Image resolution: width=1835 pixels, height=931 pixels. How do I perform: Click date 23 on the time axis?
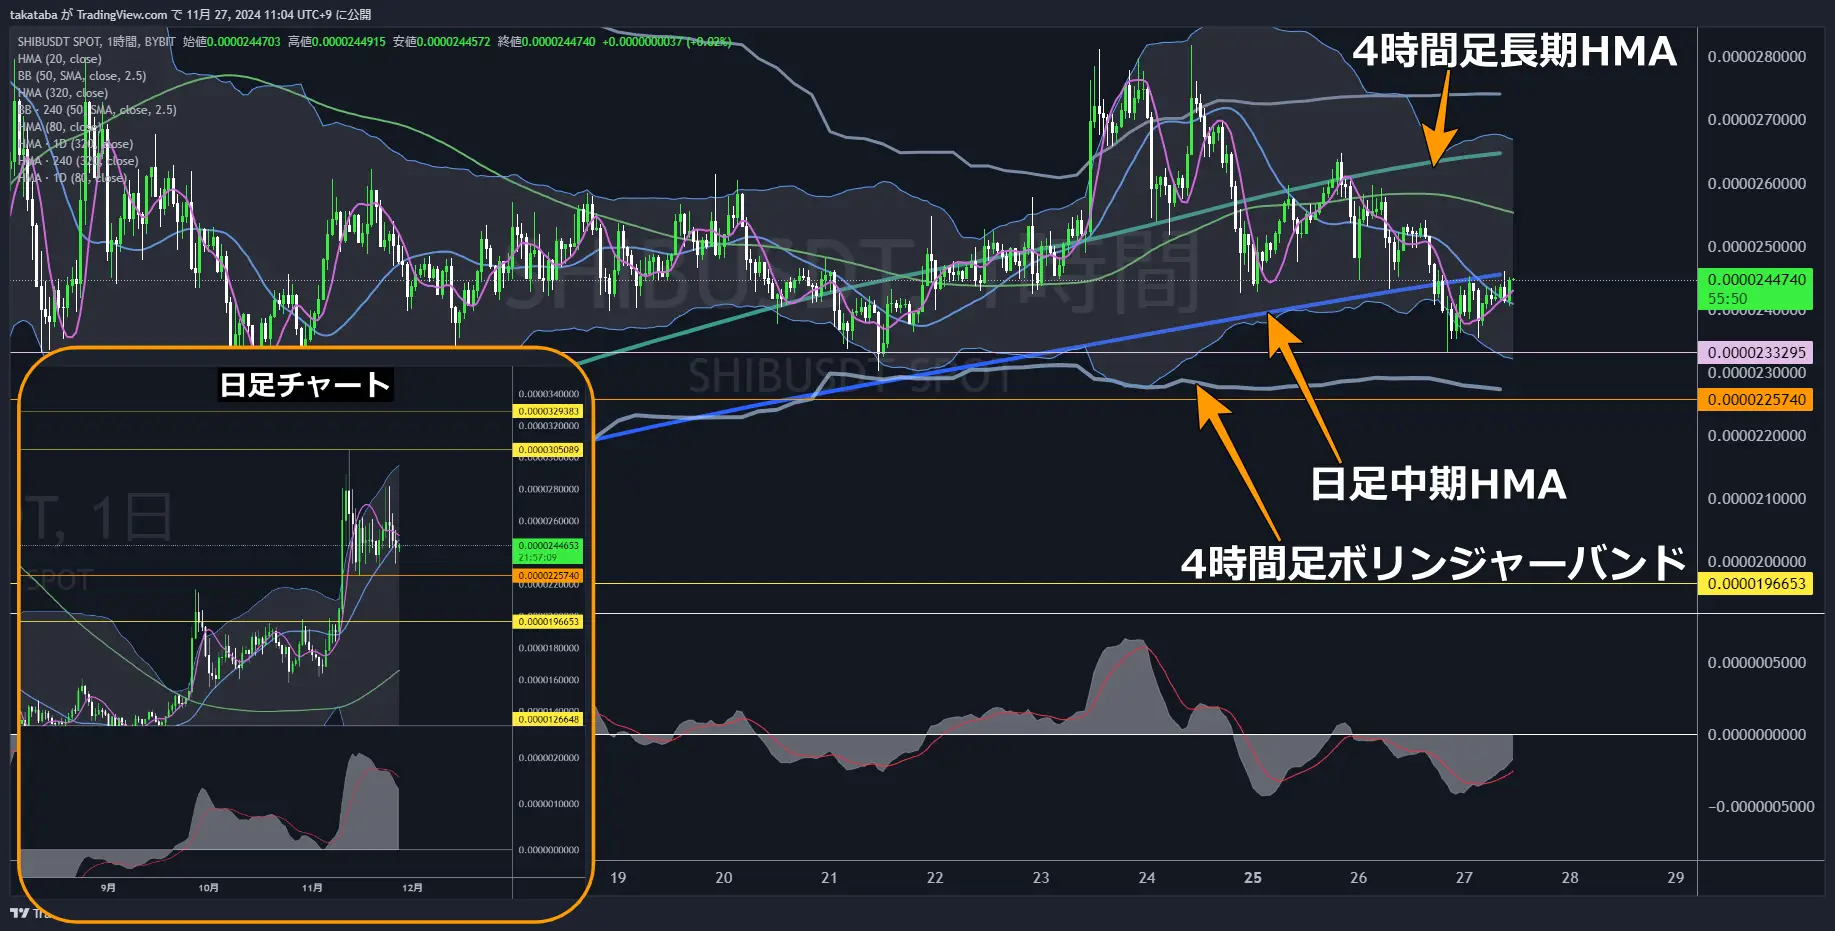(1041, 878)
